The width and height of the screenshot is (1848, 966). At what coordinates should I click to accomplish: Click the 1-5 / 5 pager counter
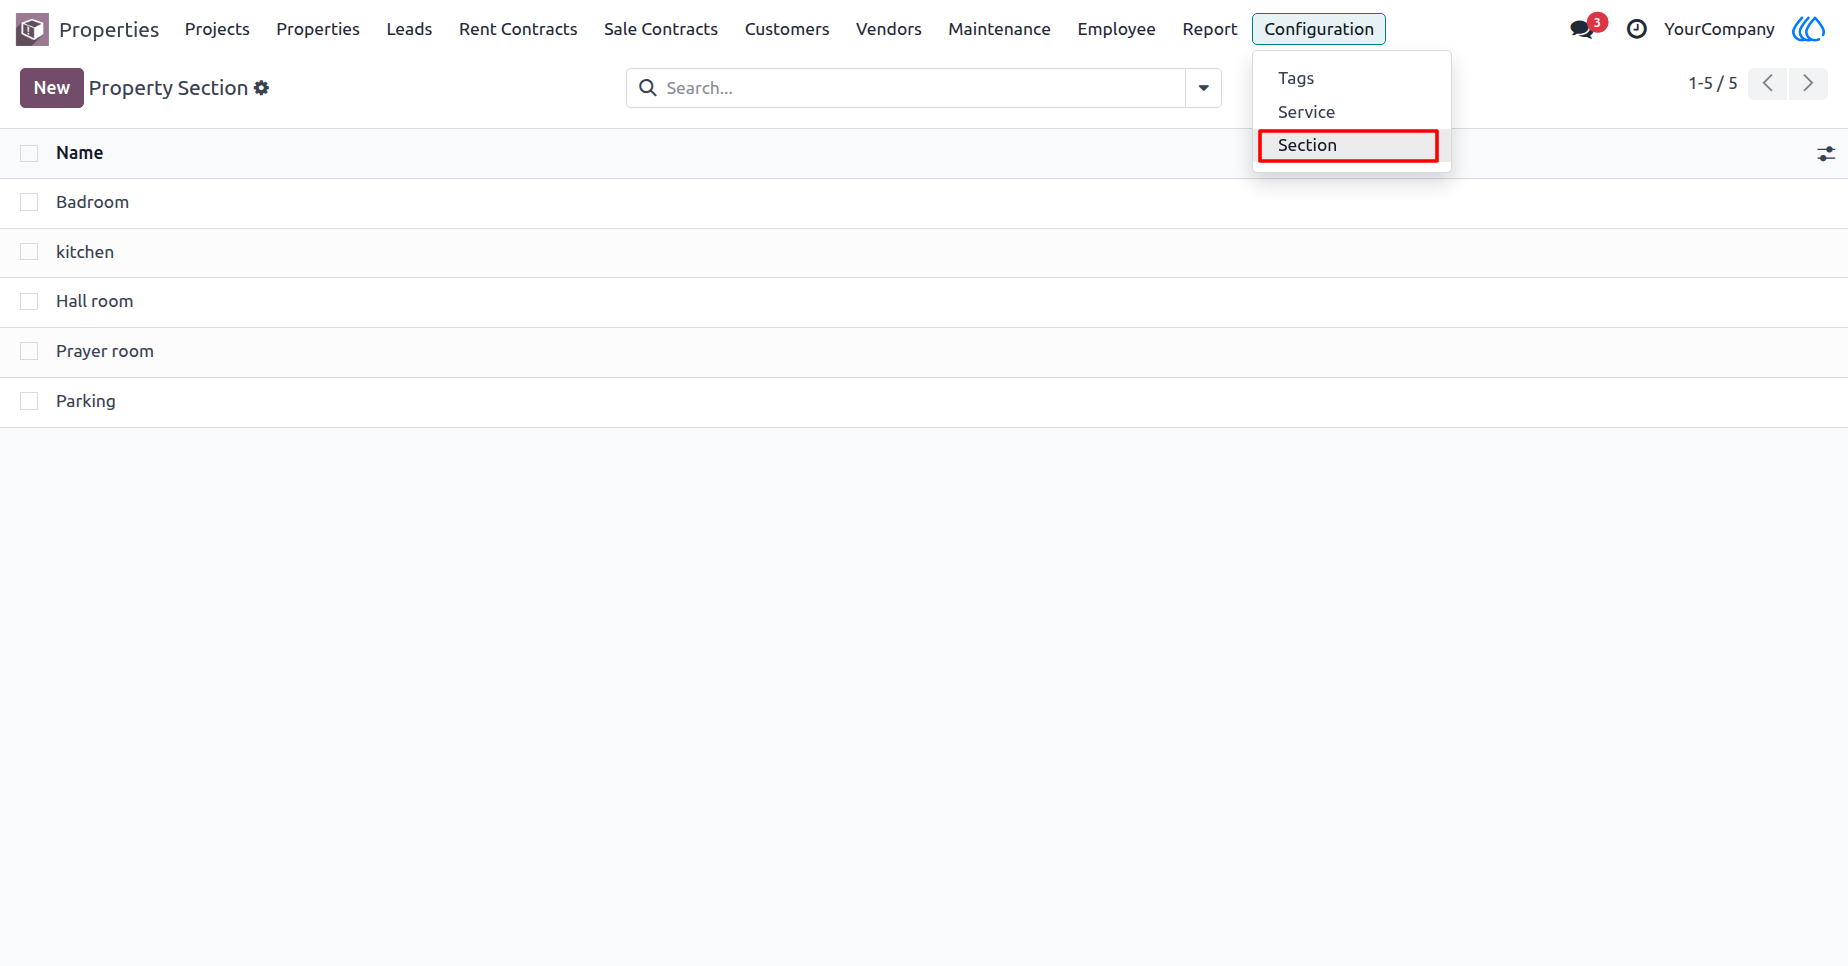pyautogui.click(x=1713, y=83)
